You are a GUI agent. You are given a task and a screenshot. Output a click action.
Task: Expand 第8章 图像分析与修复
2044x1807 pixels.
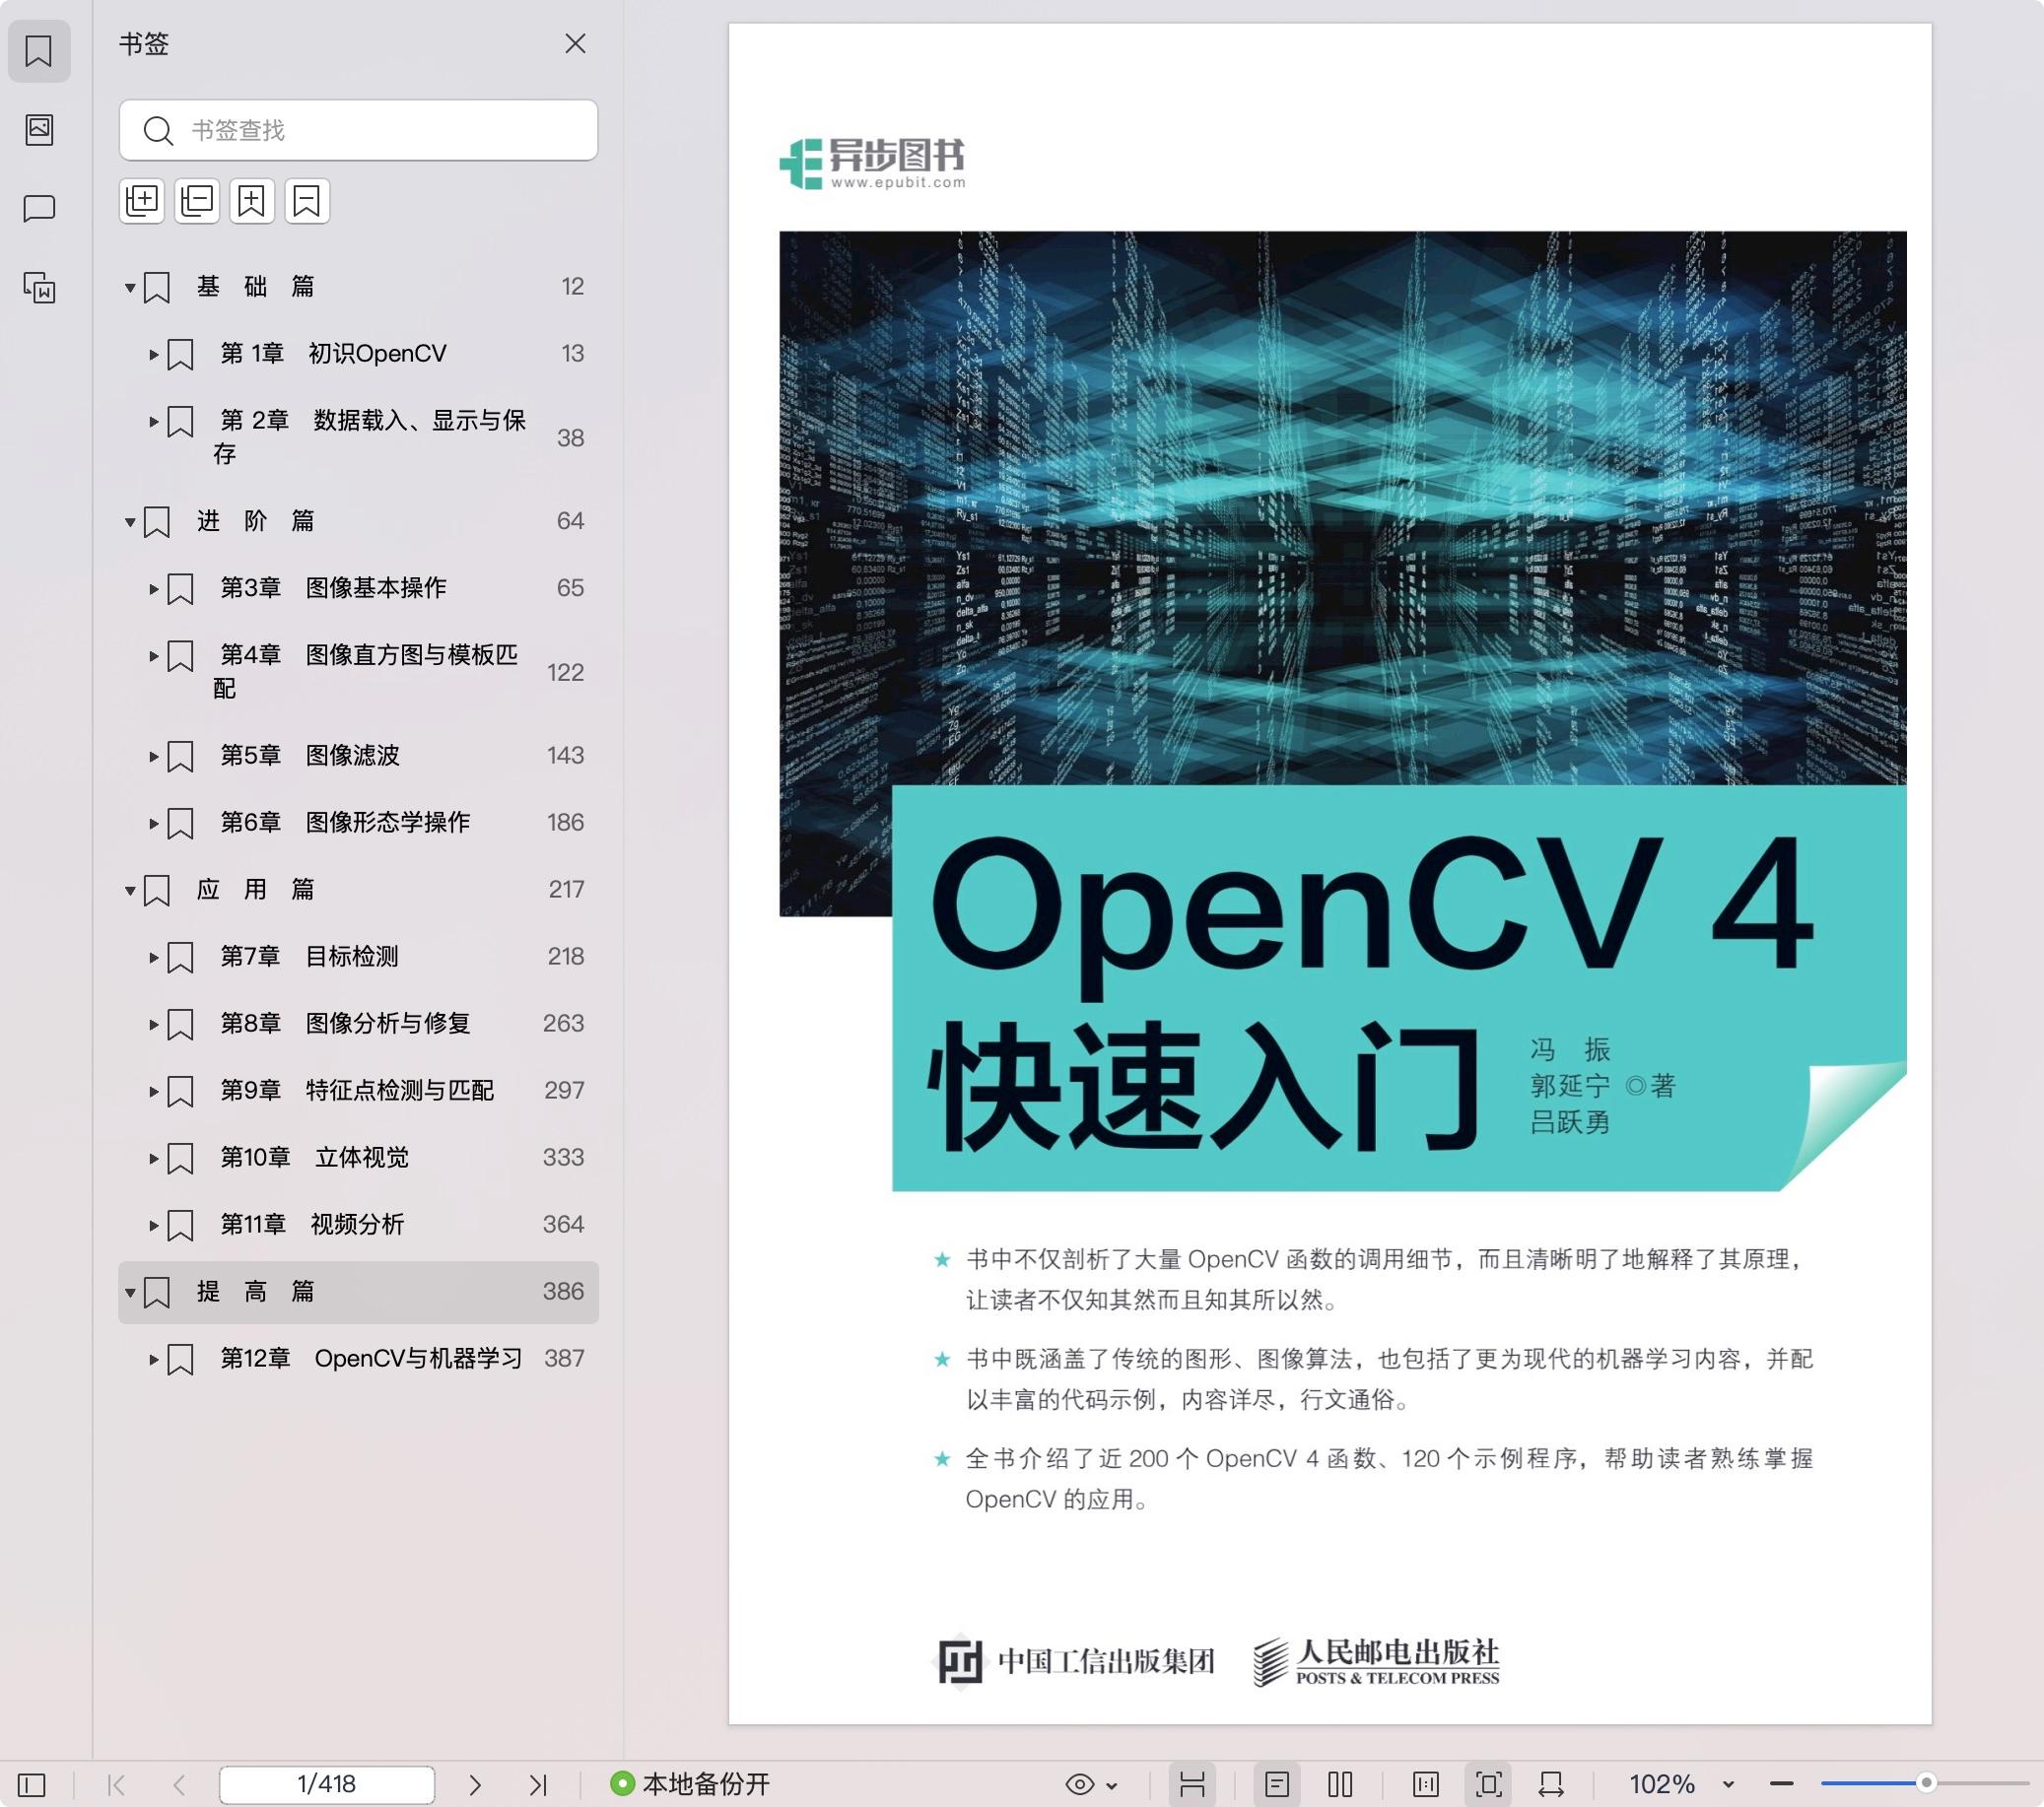pos(153,1024)
